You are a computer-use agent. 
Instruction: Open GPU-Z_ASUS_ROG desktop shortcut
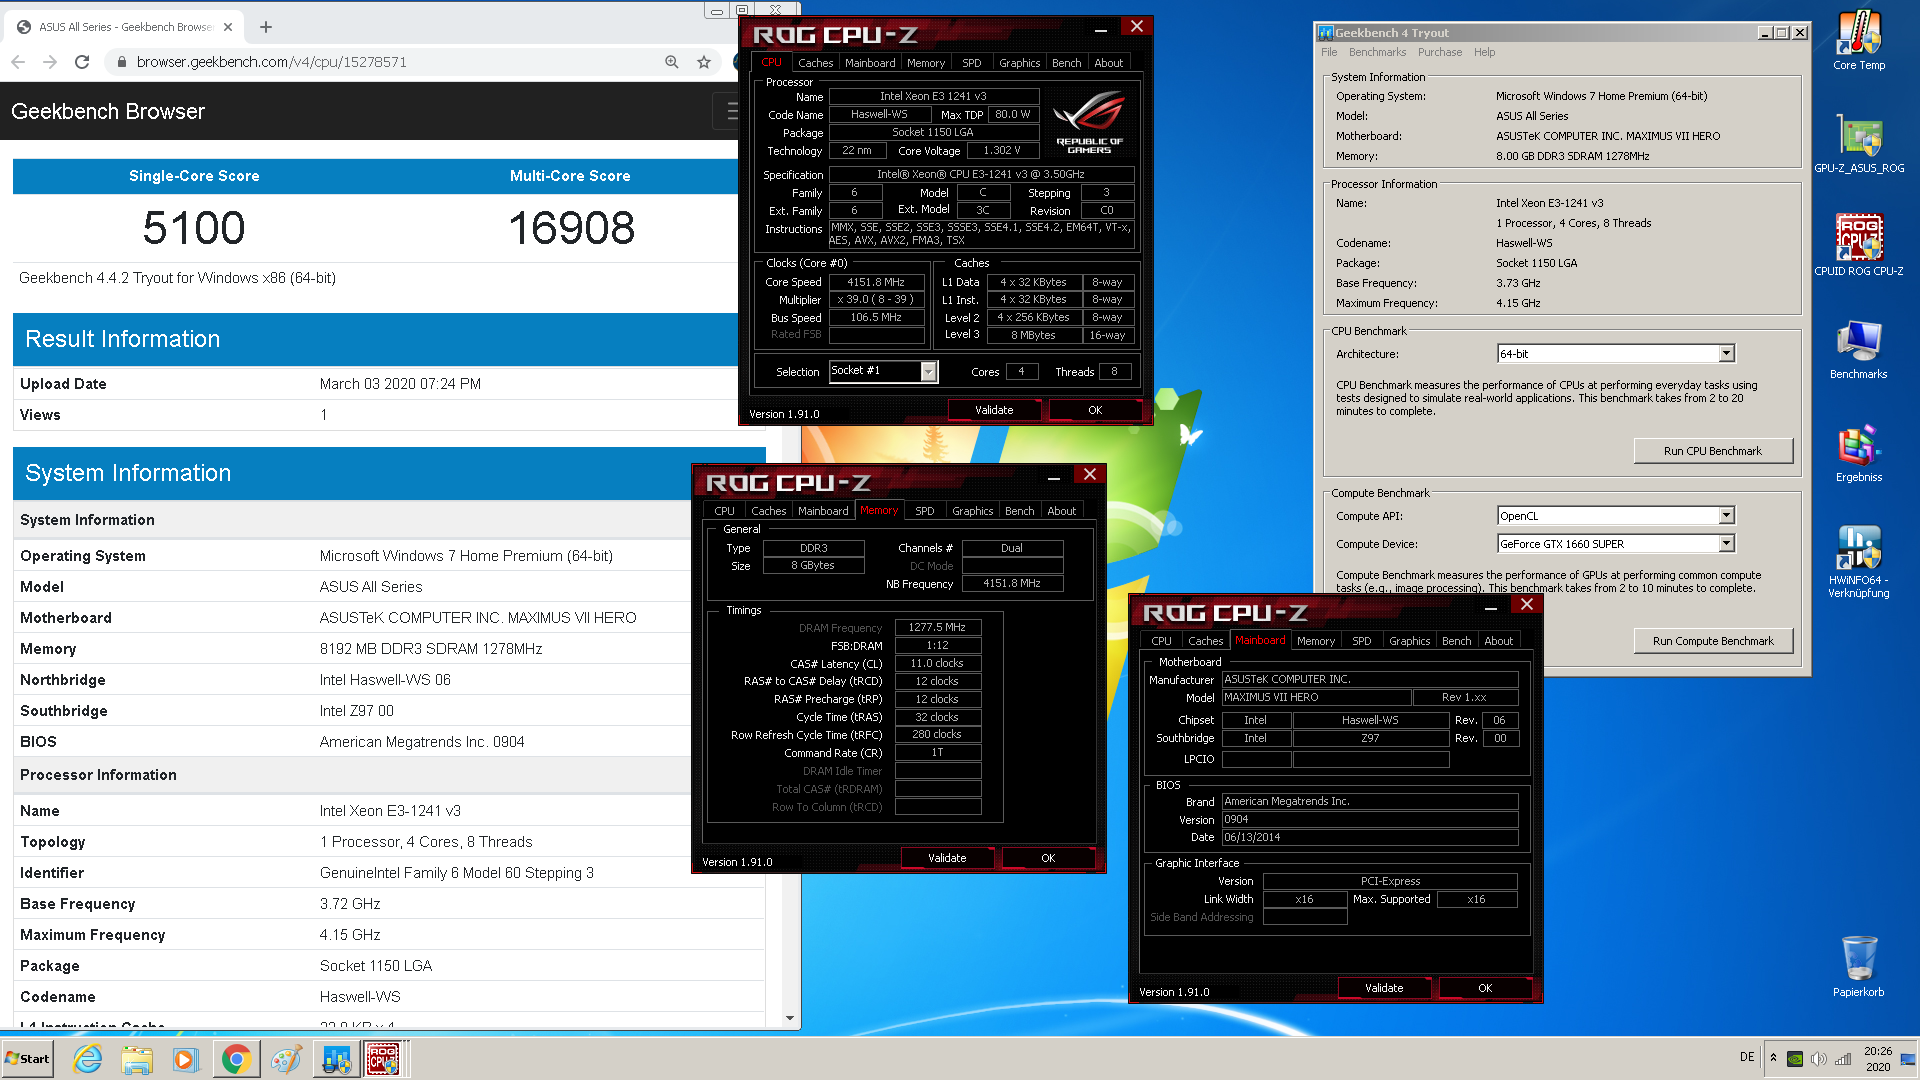[1858, 143]
